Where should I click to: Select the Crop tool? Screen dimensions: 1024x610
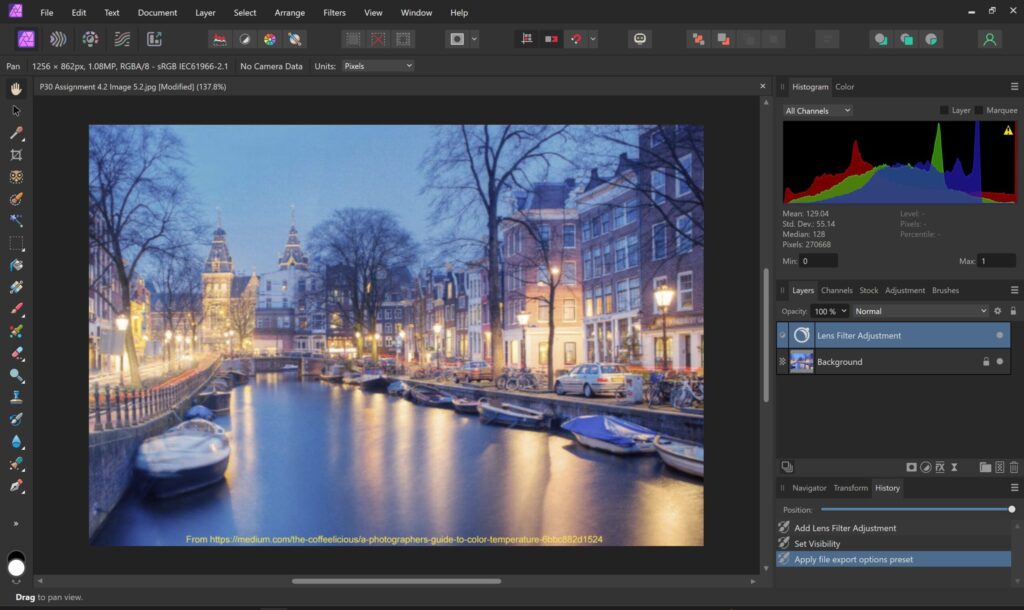pyautogui.click(x=16, y=155)
